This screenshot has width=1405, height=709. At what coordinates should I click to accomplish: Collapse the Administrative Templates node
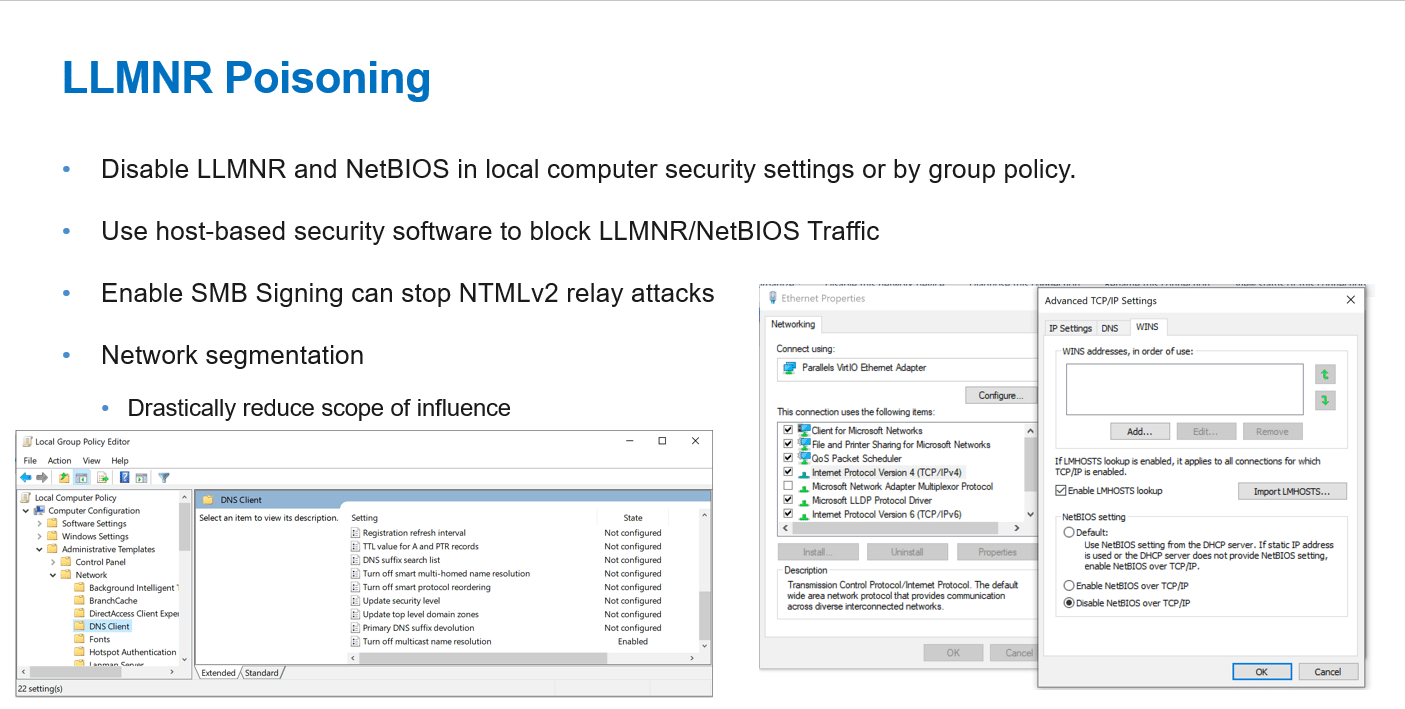40,549
